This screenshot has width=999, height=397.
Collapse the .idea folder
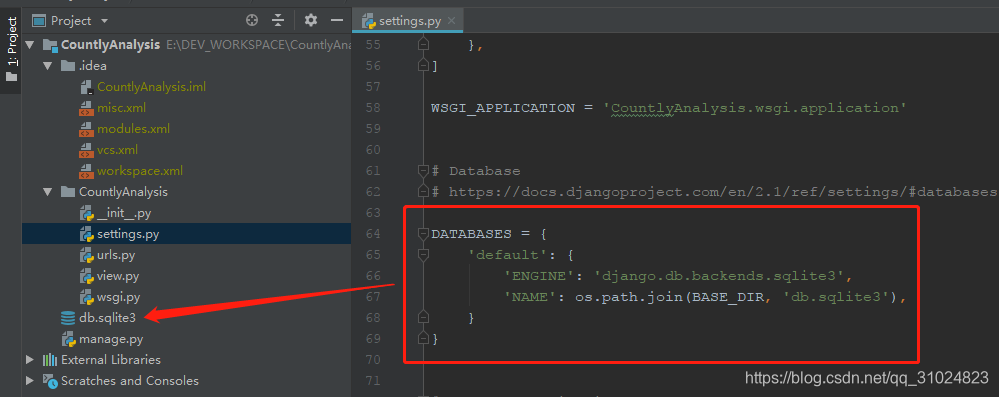47,66
